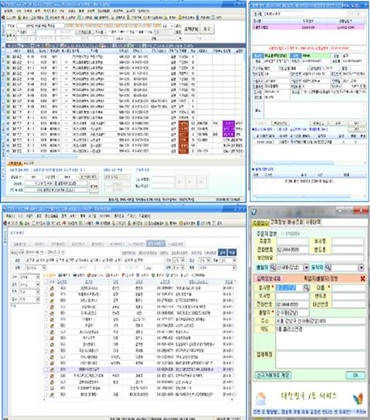Click the magnifier icon next to the highlighted company name
This screenshot has height=420, width=370.
(x=306, y=288)
